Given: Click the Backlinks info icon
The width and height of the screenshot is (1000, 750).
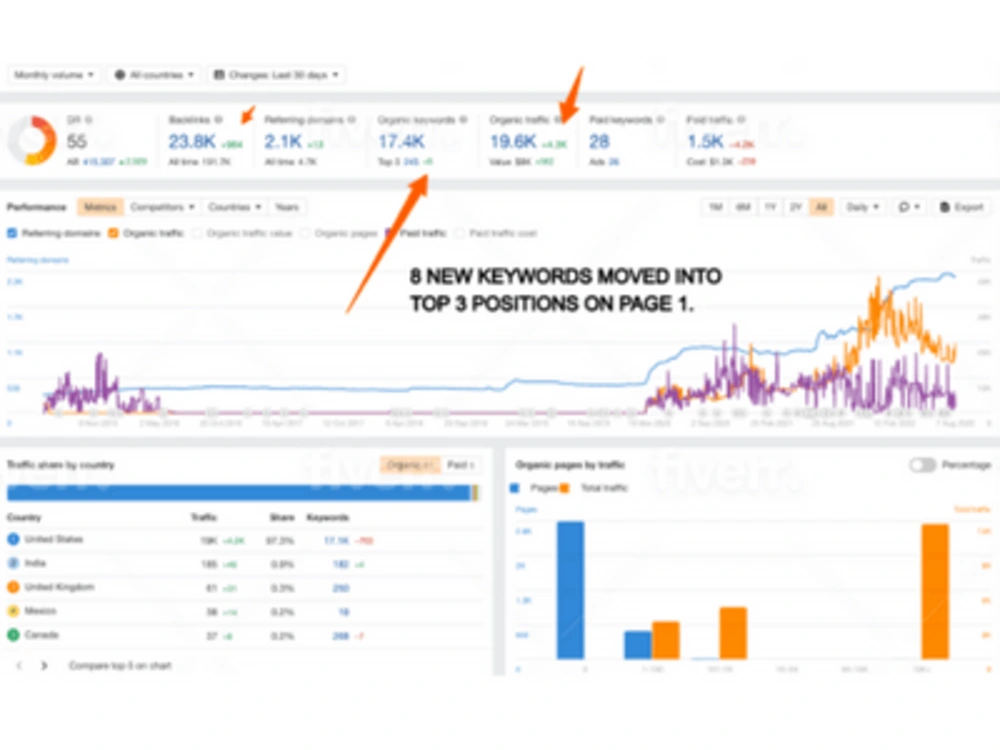Looking at the screenshot, I should pyautogui.click(x=219, y=119).
